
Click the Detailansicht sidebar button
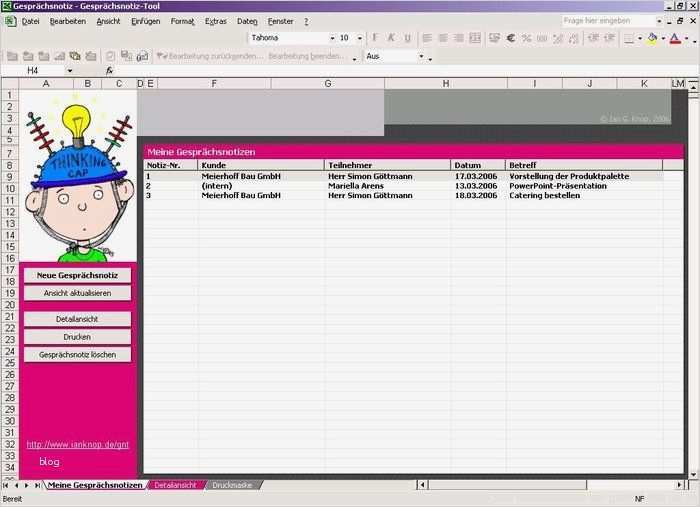pyautogui.click(x=77, y=319)
